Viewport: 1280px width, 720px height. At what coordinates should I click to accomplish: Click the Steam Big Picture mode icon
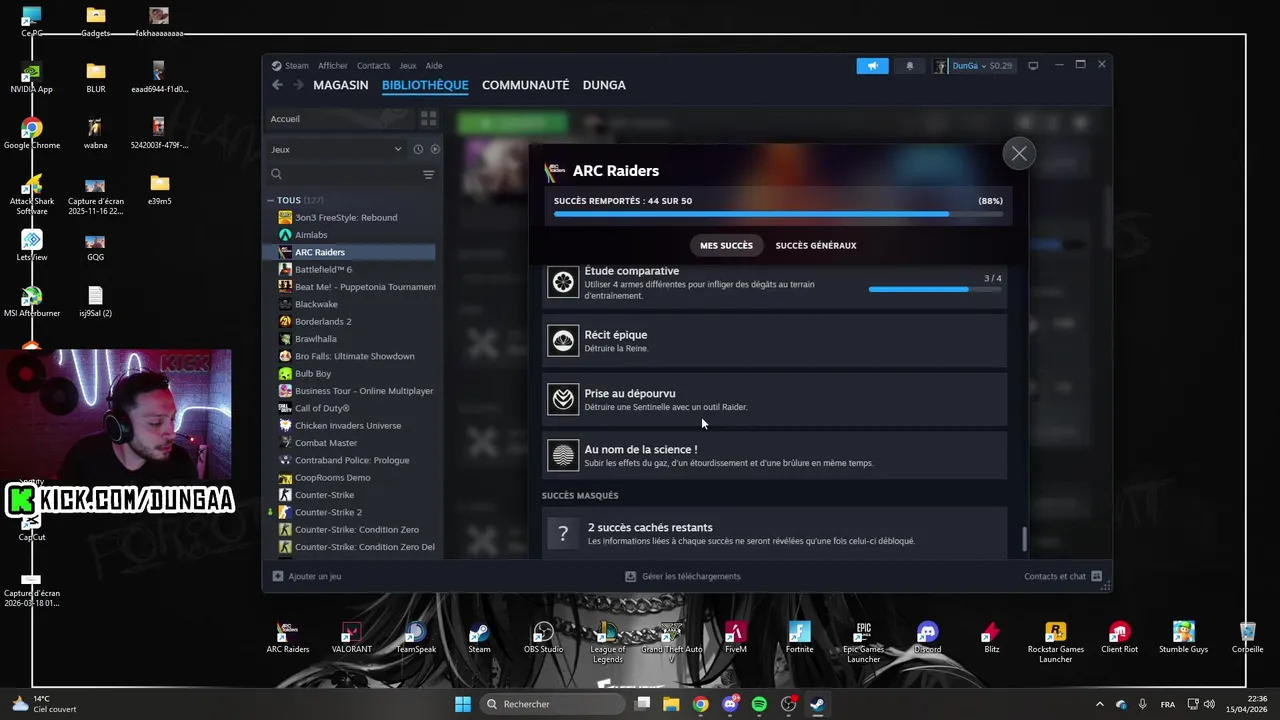(x=1033, y=65)
